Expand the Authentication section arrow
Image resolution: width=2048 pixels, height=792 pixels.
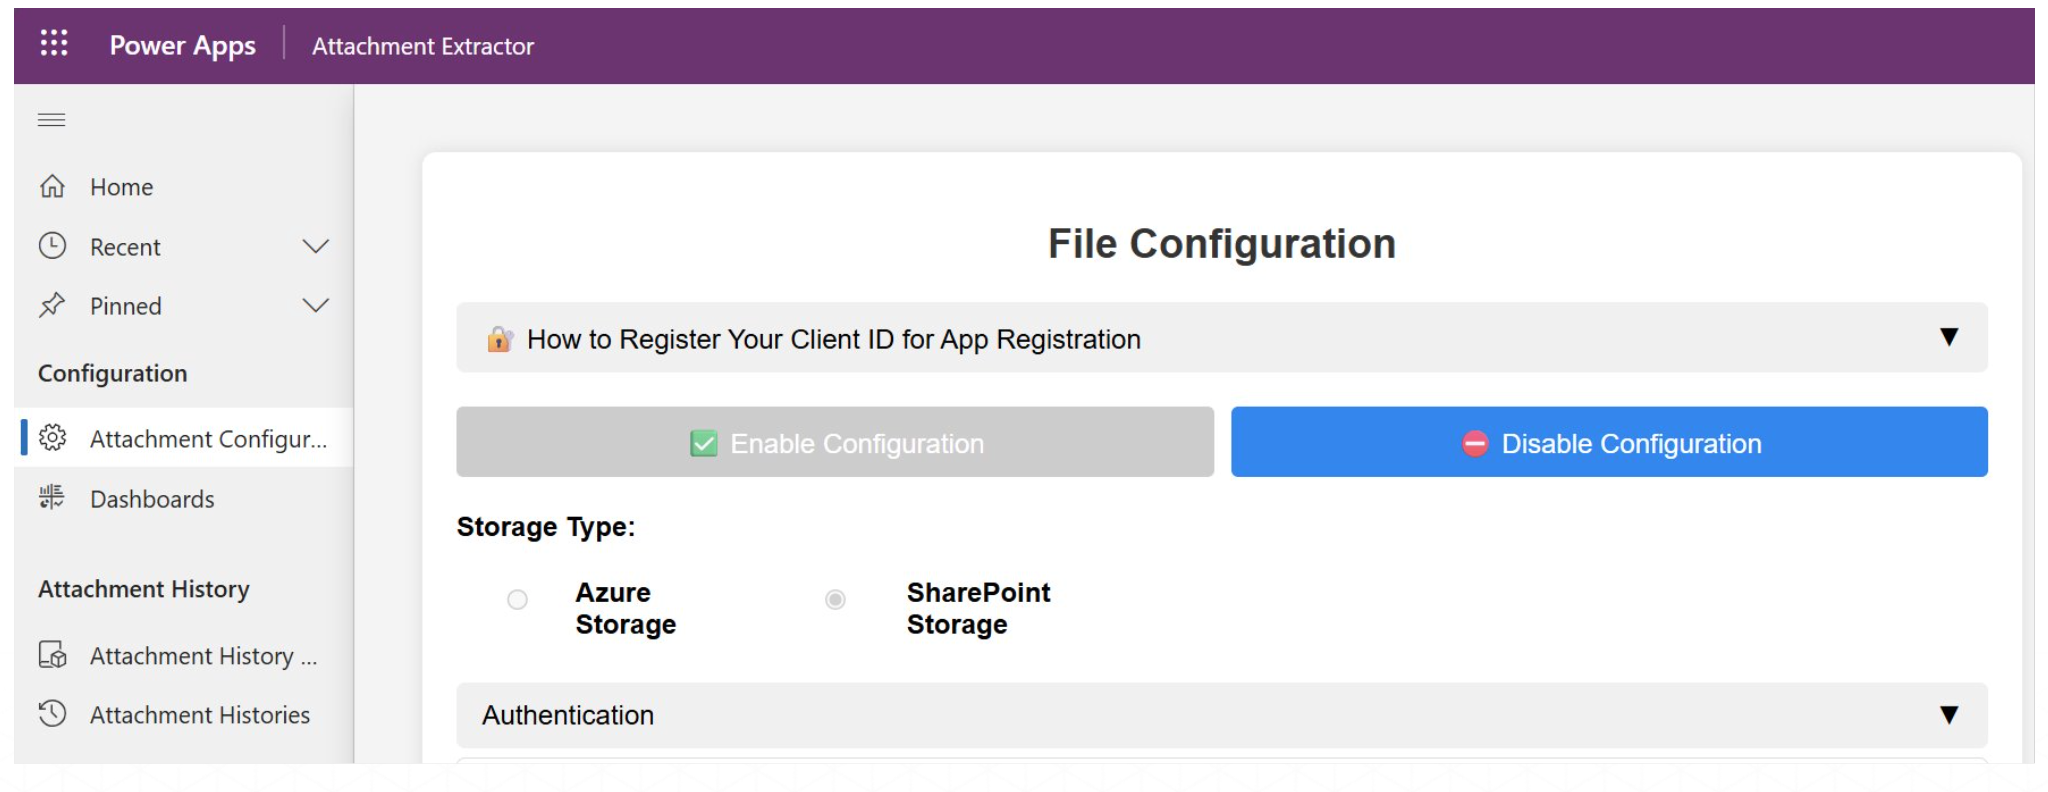pos(1948,715)
